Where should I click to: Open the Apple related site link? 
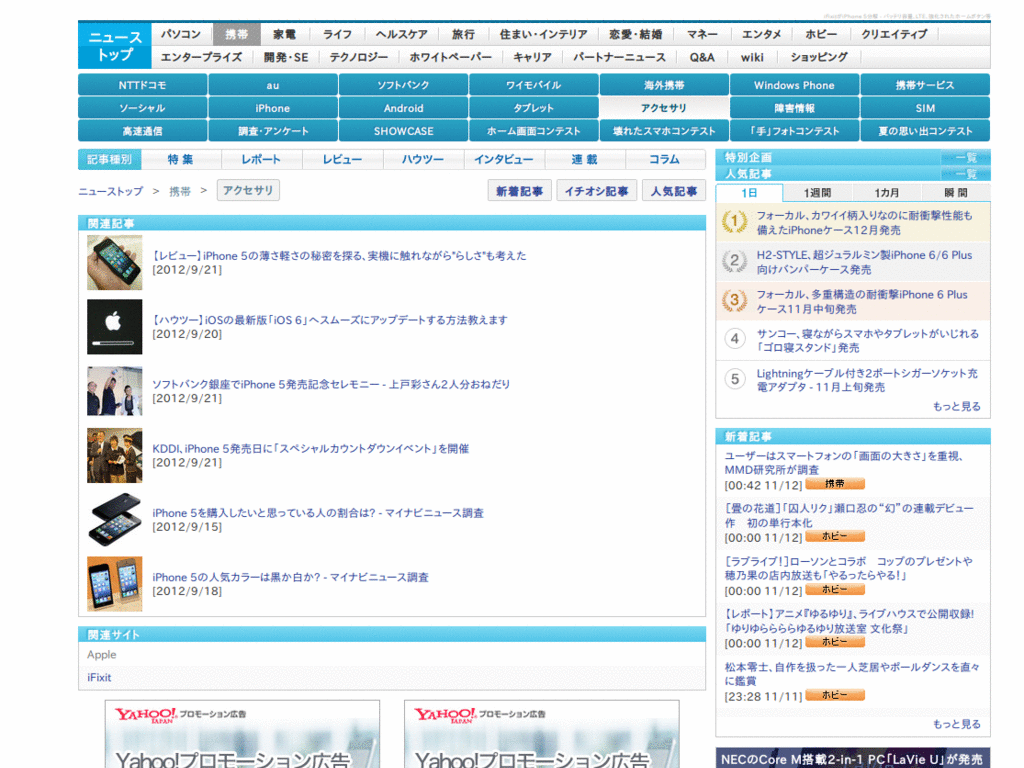click(x=102, y=654)
